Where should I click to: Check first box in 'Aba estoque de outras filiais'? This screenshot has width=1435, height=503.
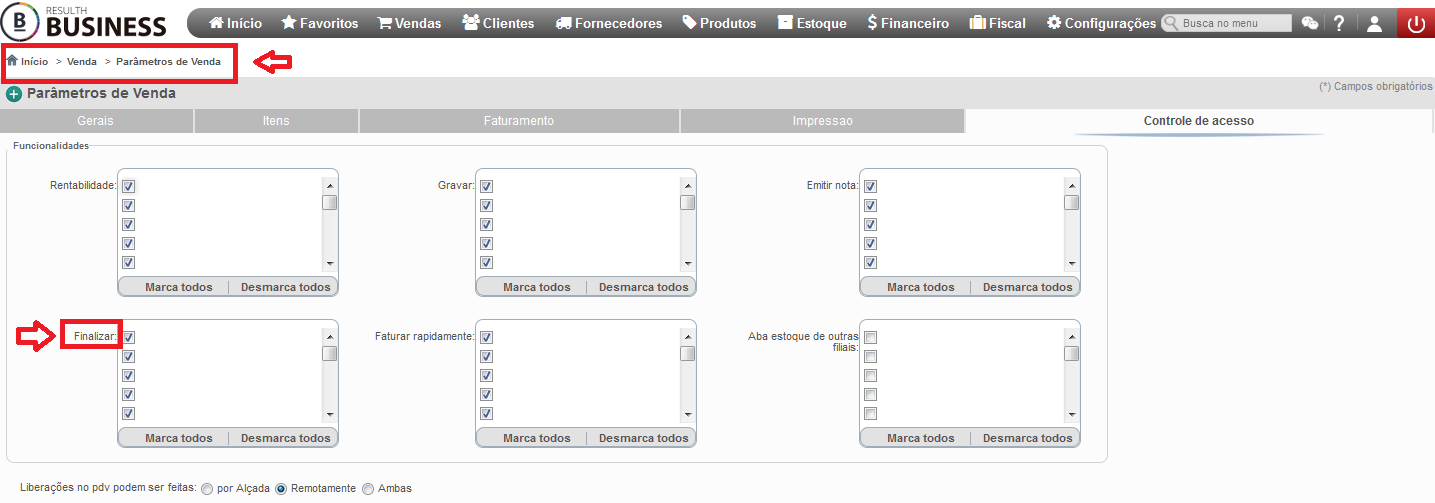pos(870,337)
